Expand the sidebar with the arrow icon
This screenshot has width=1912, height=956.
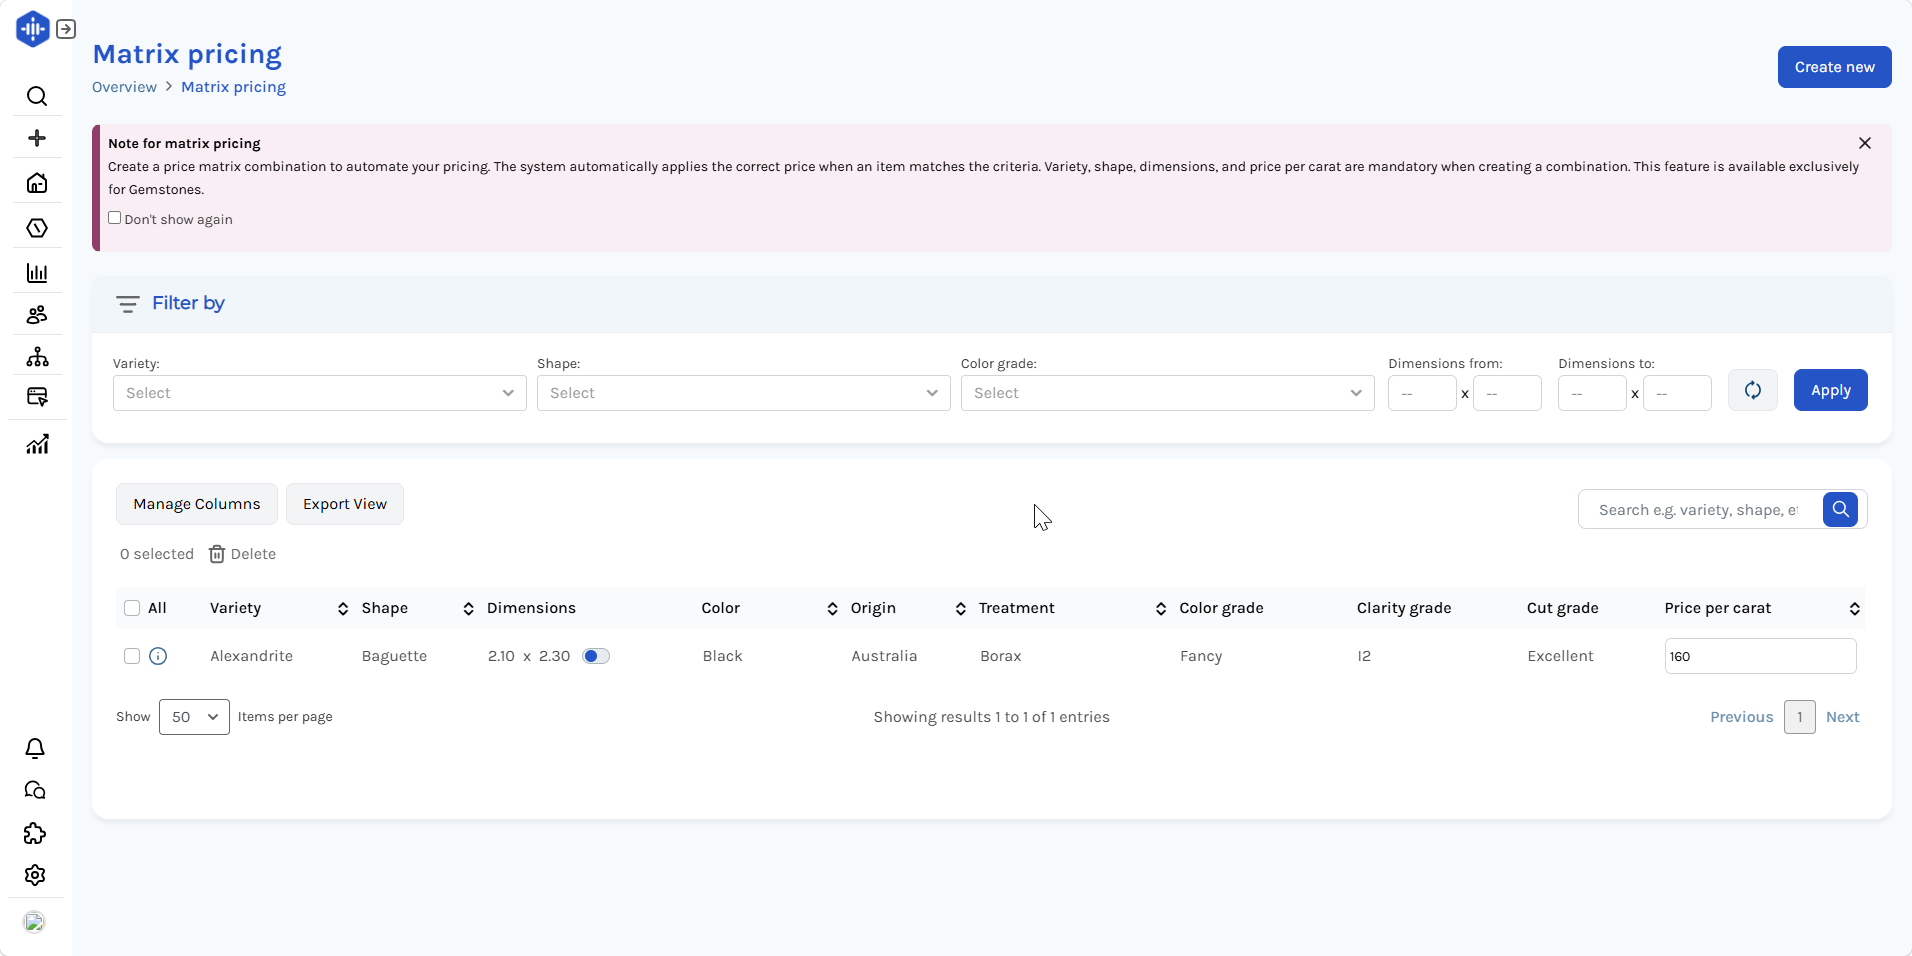click(66, 29)
